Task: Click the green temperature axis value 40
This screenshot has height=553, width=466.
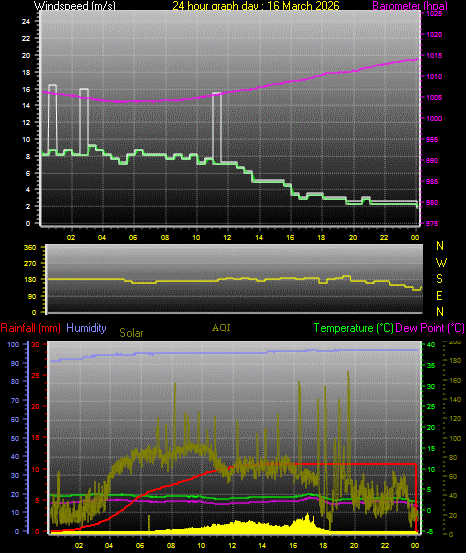Action: [x=431, y=345]
